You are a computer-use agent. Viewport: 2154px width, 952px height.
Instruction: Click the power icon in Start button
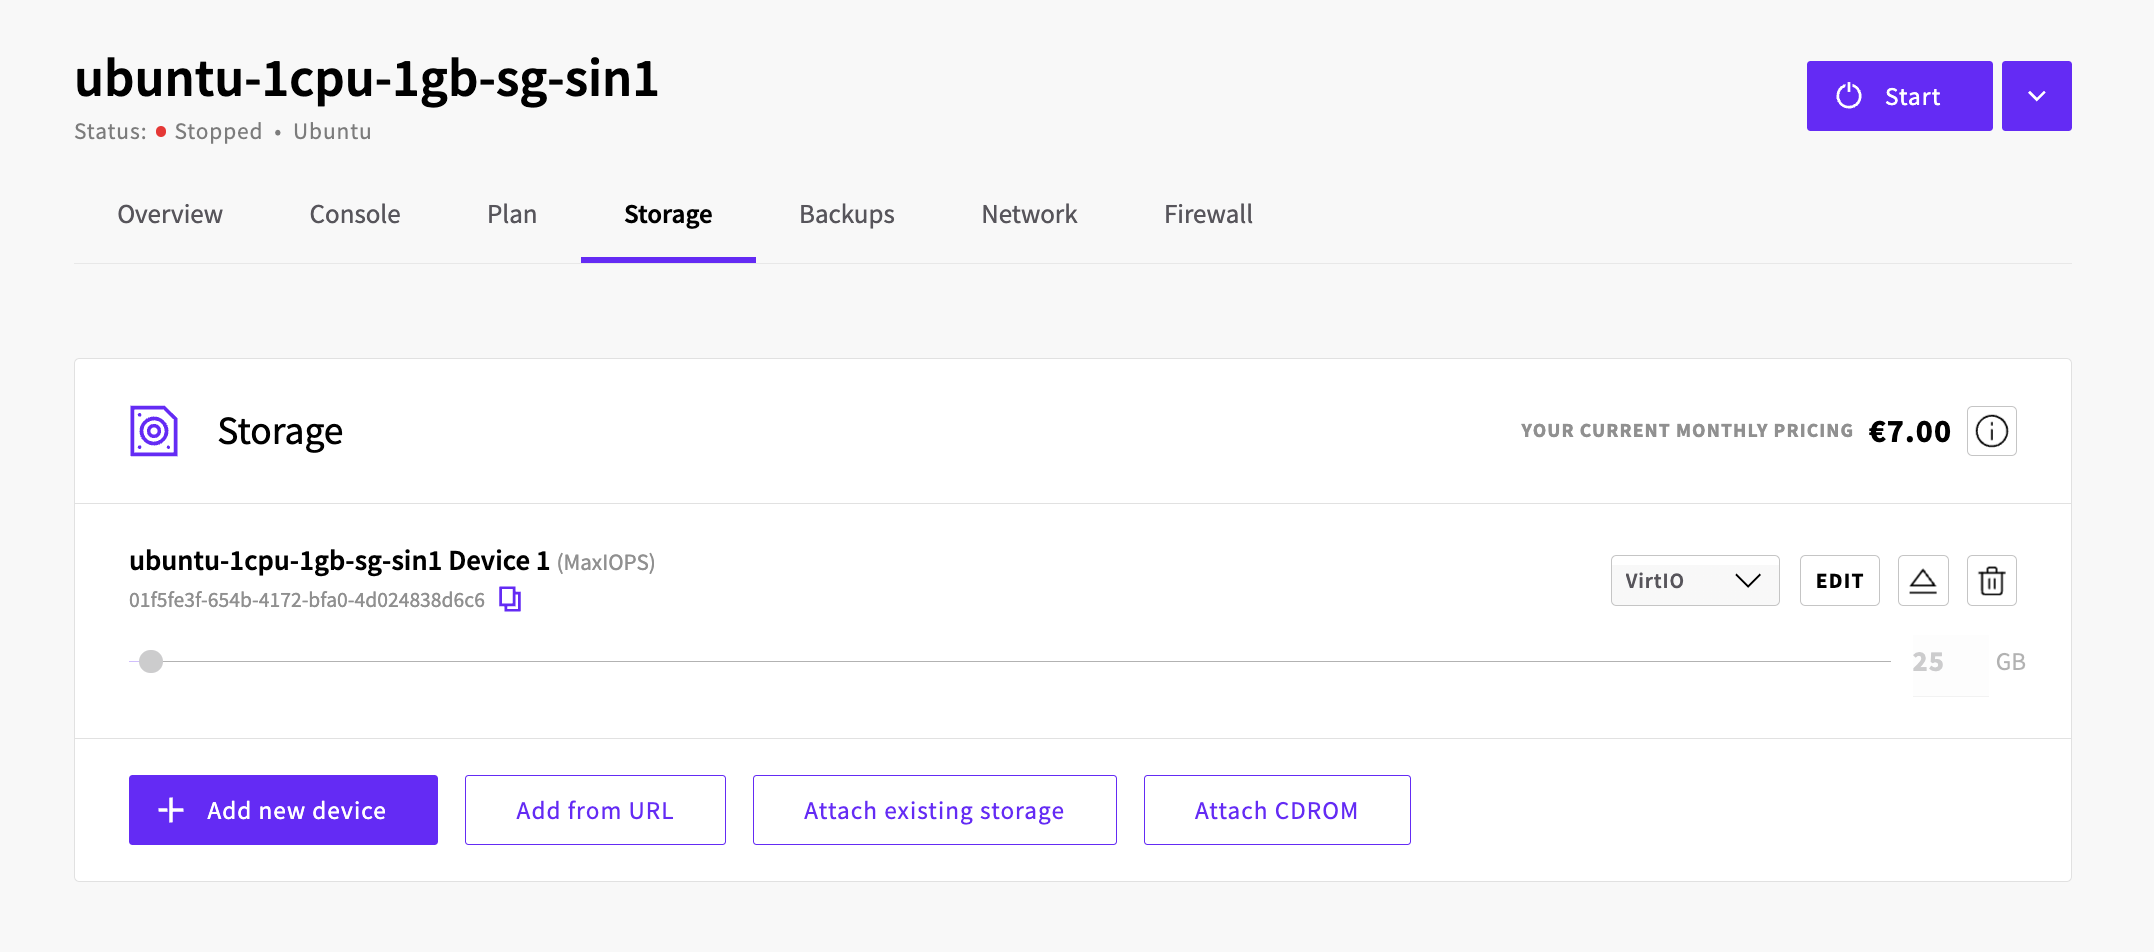[1849, 96]
